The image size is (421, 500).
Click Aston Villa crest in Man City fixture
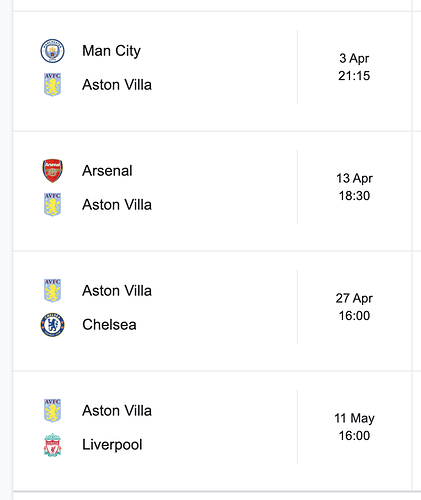pyautogui.click(x=52, y=85)
